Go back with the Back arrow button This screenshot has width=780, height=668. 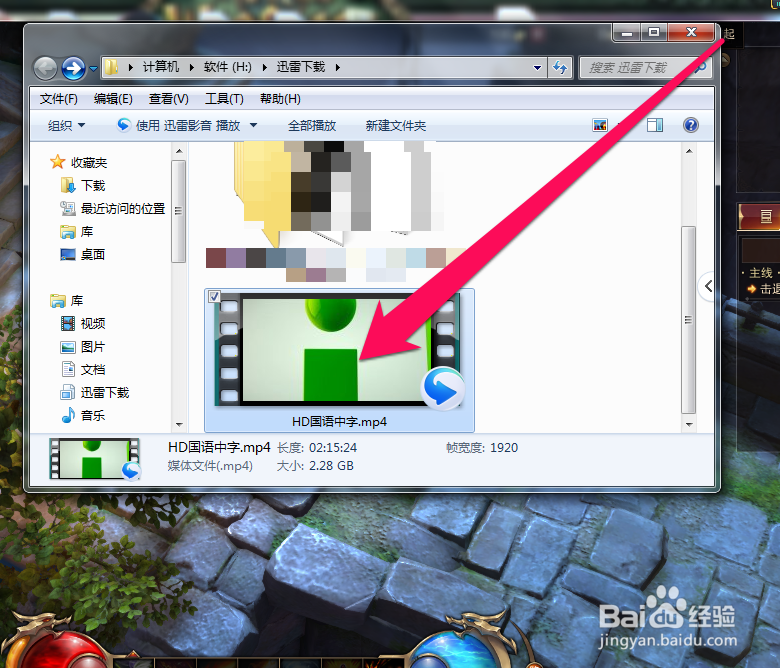tap(45, 68)
